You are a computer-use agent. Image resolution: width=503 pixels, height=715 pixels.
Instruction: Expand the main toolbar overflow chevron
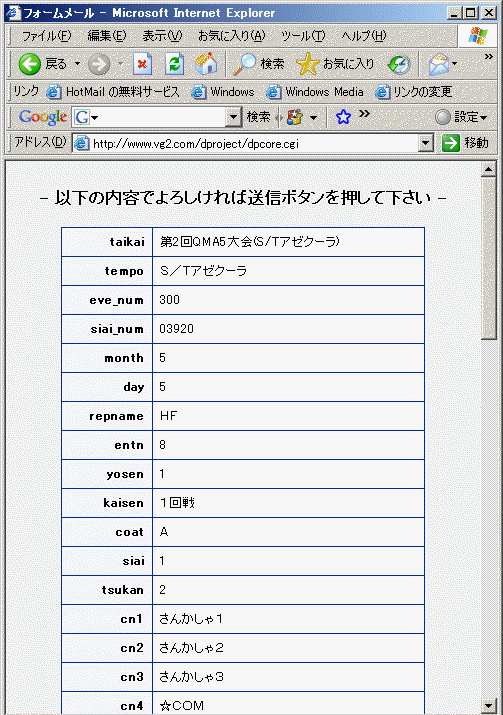point(488,57)
